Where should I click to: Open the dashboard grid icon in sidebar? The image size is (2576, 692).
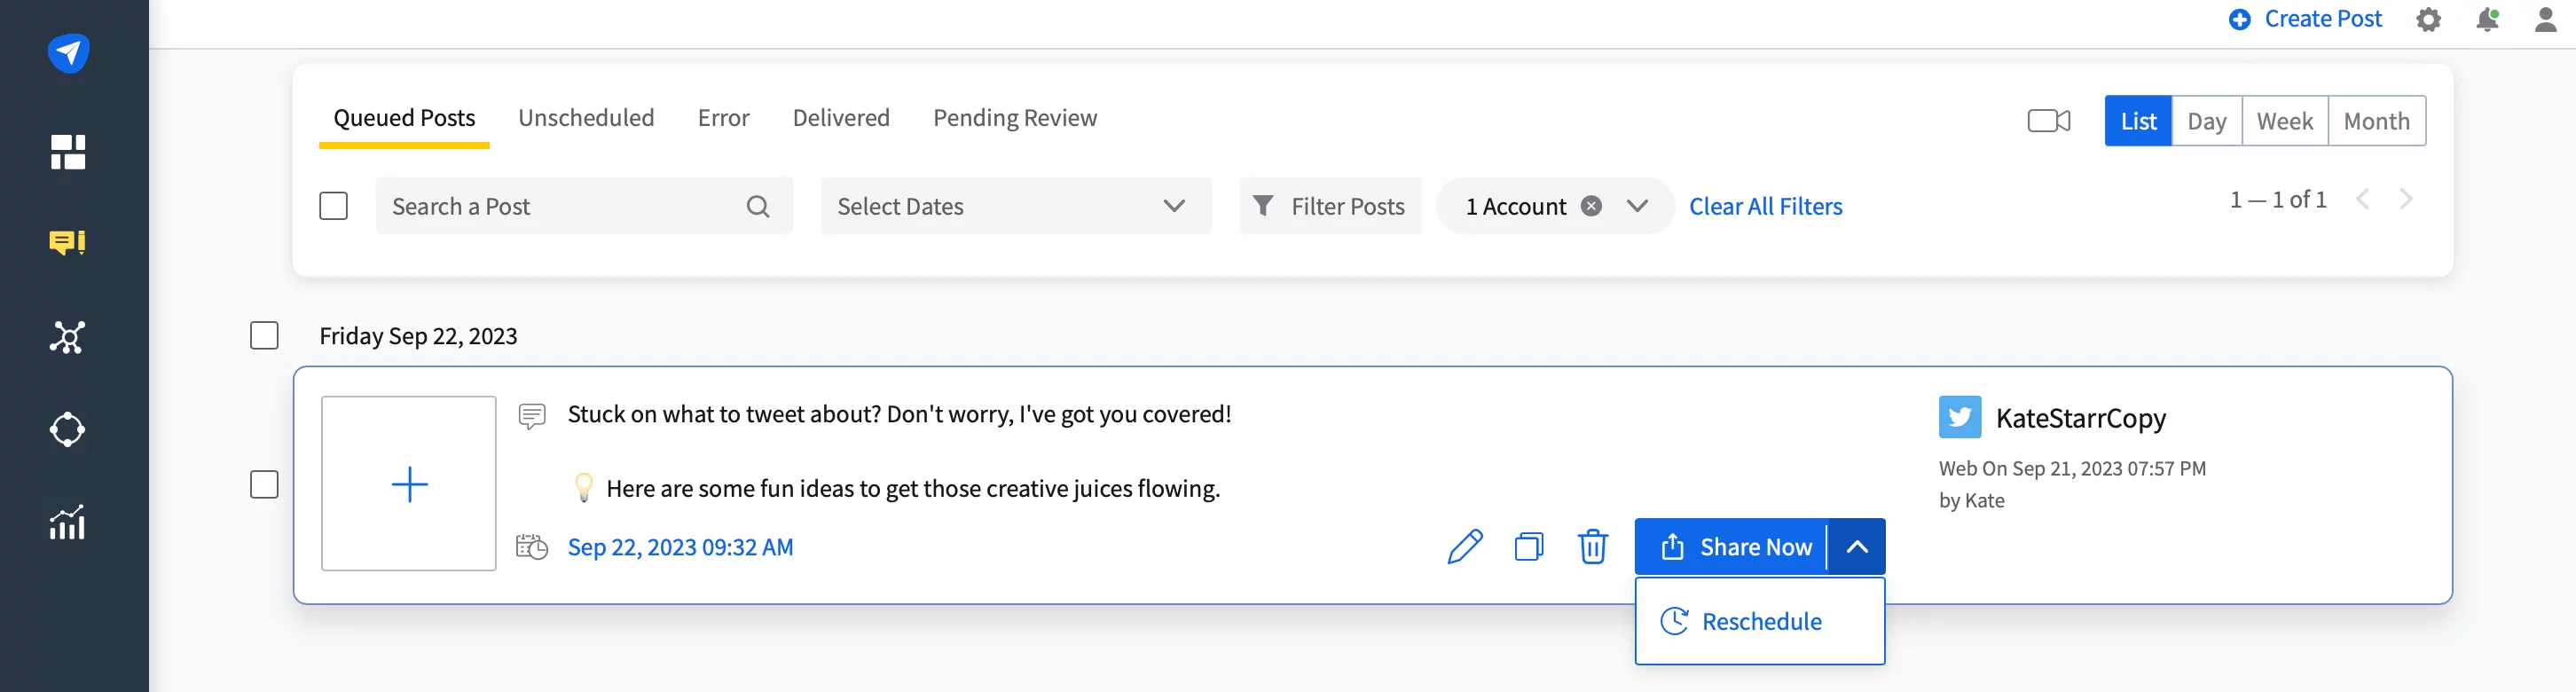68,152
